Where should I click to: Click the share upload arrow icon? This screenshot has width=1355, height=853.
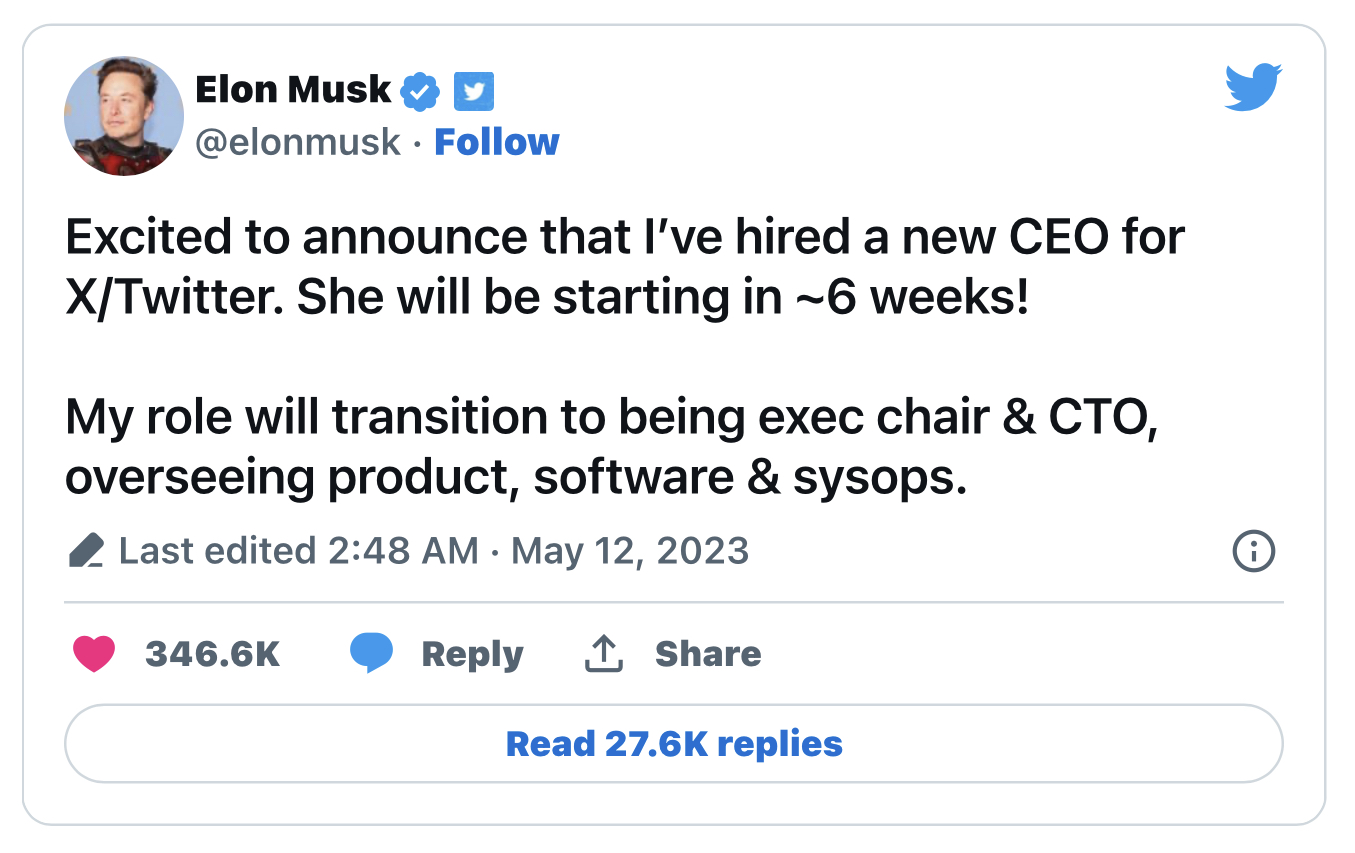coord(603,654)
